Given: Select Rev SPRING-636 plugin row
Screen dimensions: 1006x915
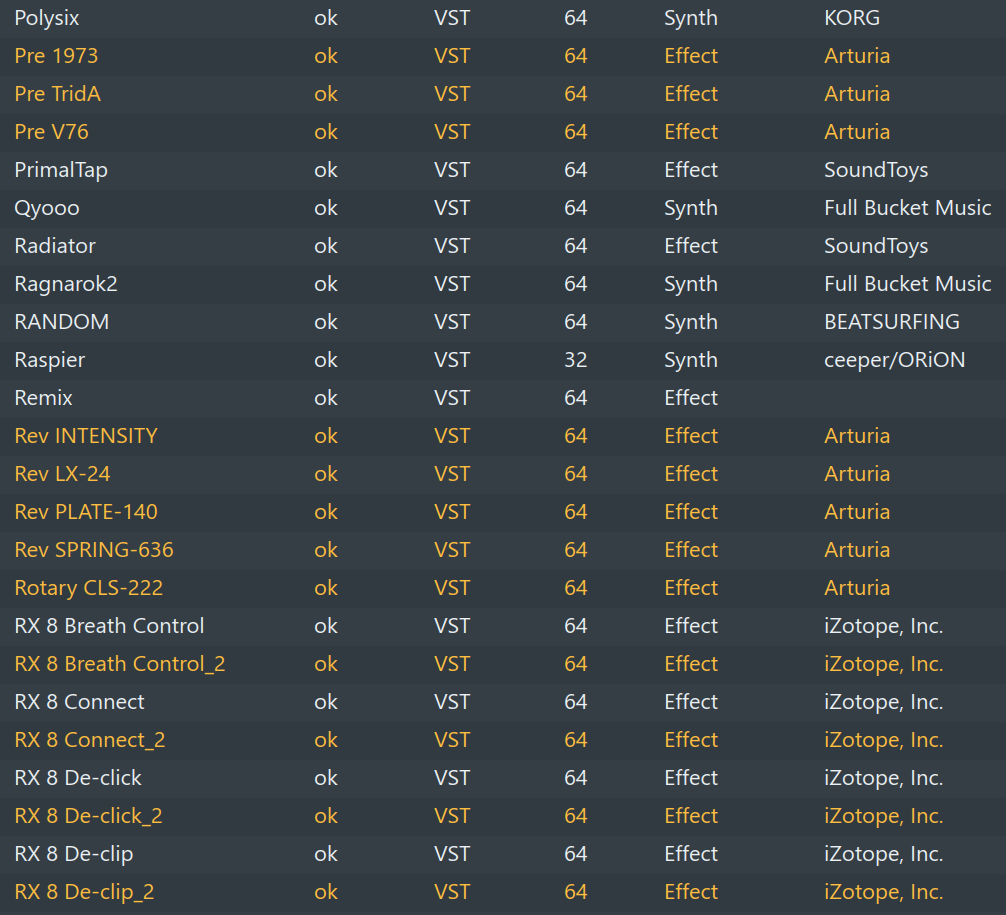Looking at the screenshot, I should (94, 550).
